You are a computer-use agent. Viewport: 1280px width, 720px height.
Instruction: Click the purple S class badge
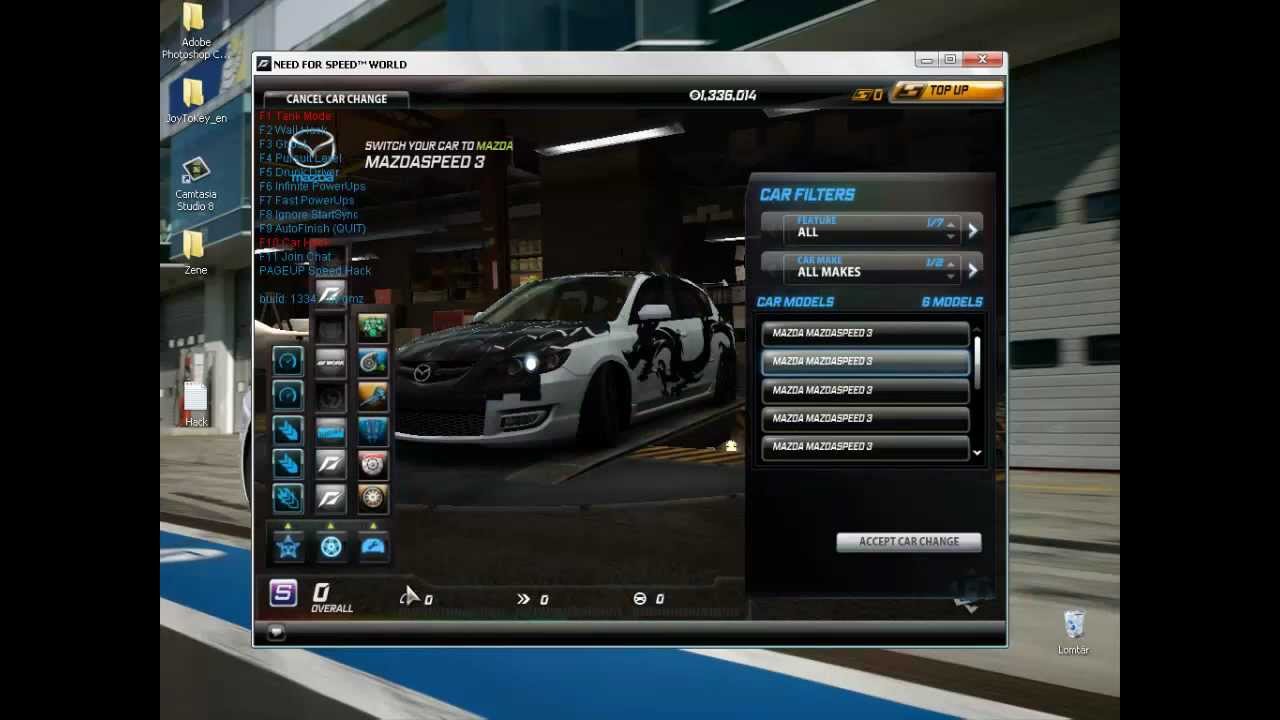click(x=283, y=593)
